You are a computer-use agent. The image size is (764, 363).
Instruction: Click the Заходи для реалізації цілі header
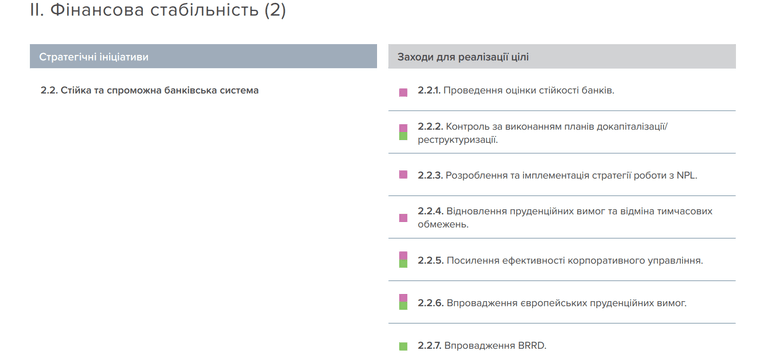(562, 57)
